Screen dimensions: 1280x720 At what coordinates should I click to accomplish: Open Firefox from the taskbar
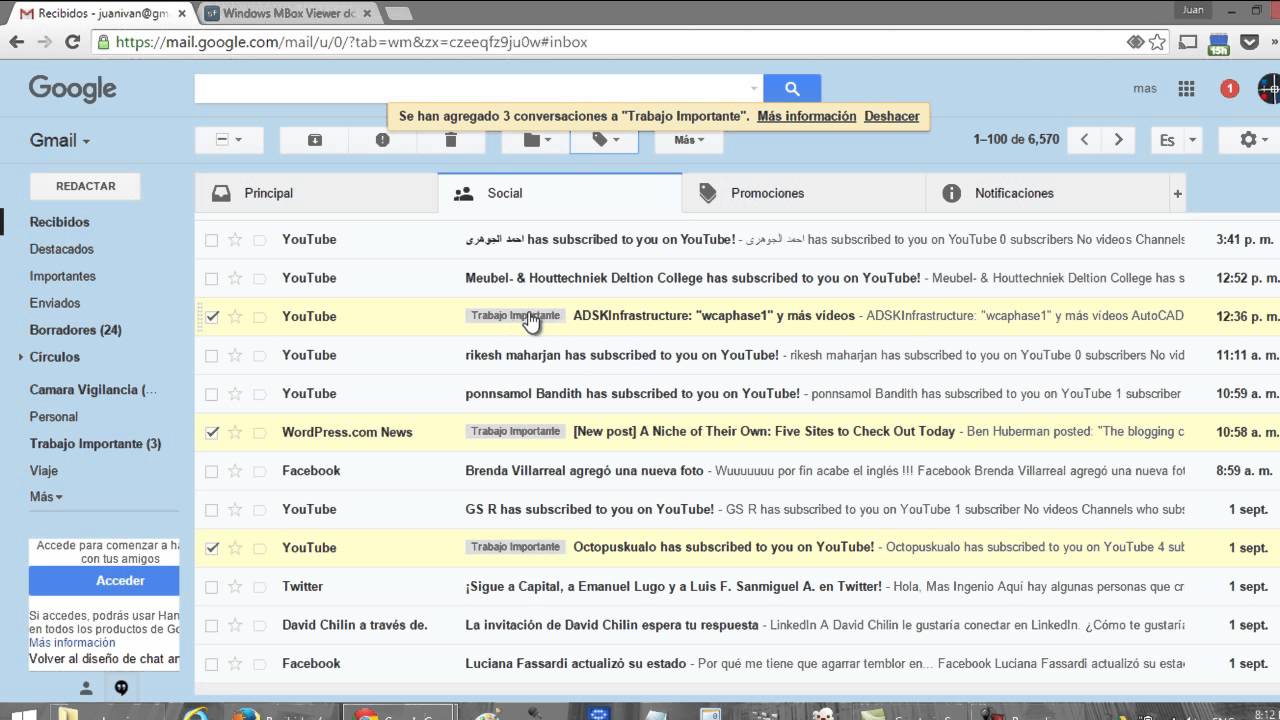[x=246, y=714]
